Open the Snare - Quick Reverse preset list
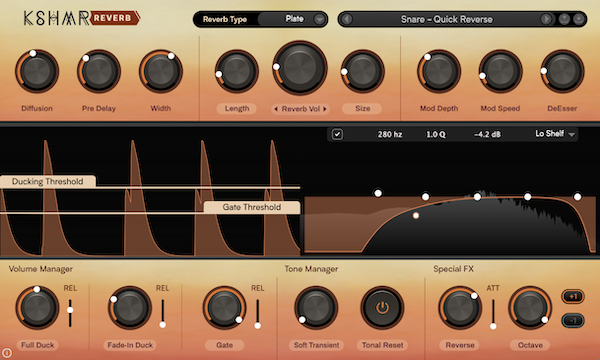This screenshot has width=600, height=360. [447, 19]
